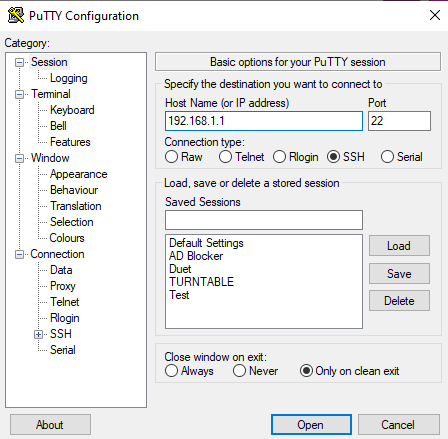This screenshot has height=439, width=448.
Task: Select Telnet connection type radio button
Action: tap(225, 157)
